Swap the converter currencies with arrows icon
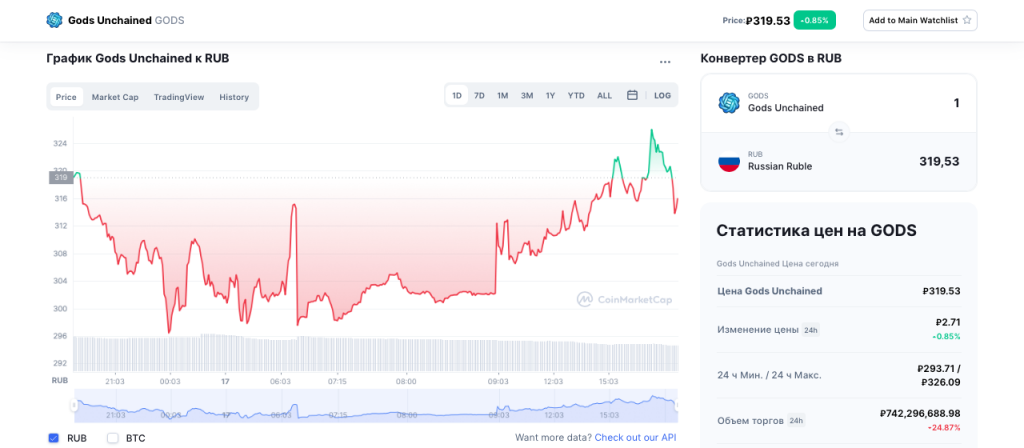The image size is (1024, 448). (839, 131)
